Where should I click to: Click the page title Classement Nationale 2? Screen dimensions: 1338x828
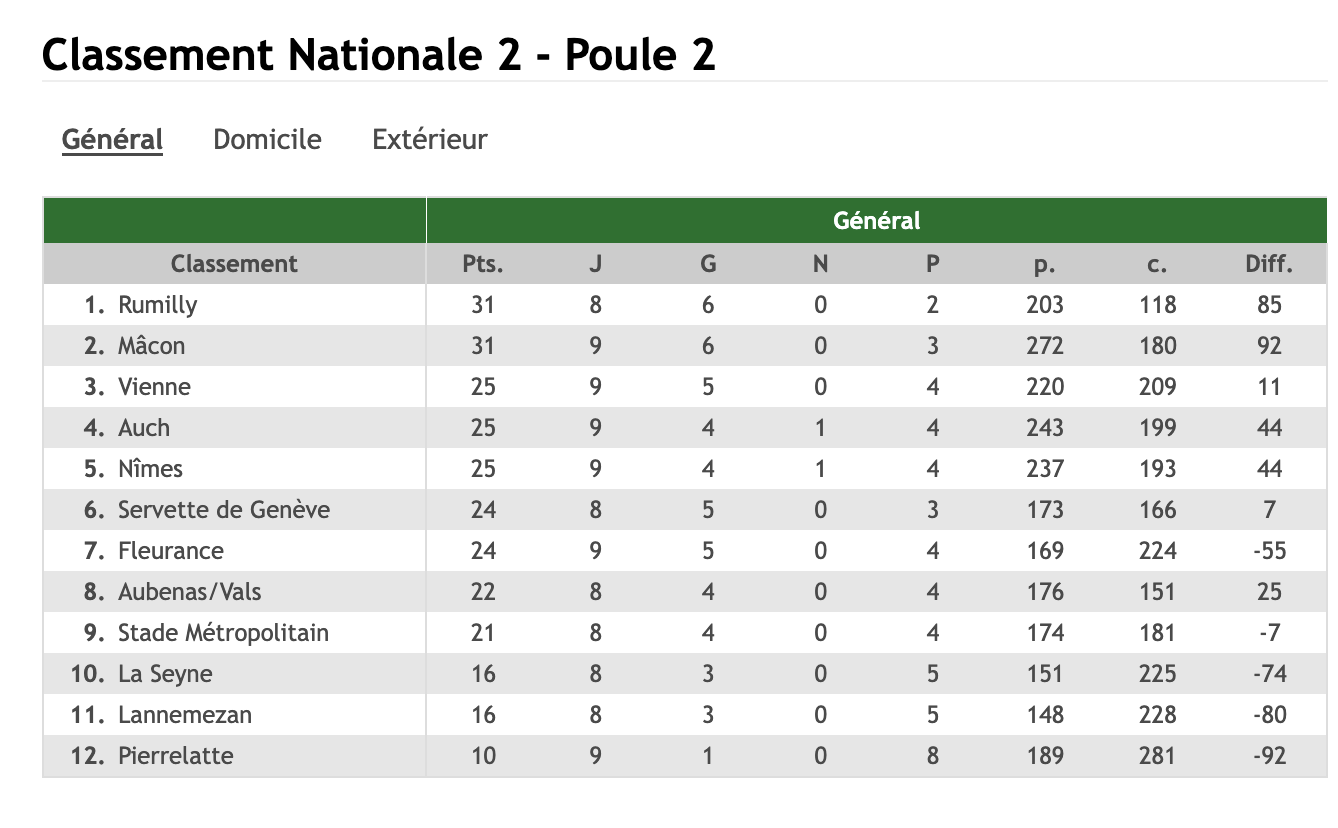point(378,55)
